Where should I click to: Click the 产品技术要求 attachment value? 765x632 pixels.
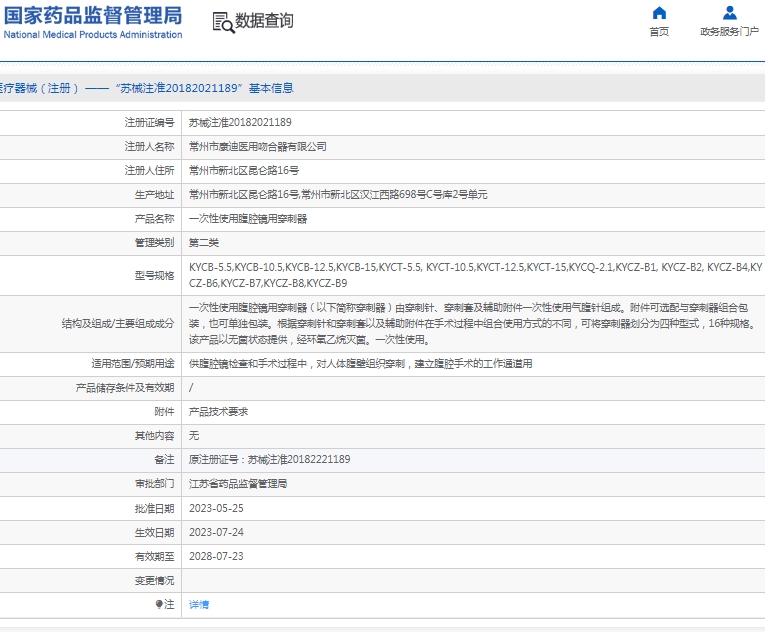pyautogui.click(x=218, y=411)
